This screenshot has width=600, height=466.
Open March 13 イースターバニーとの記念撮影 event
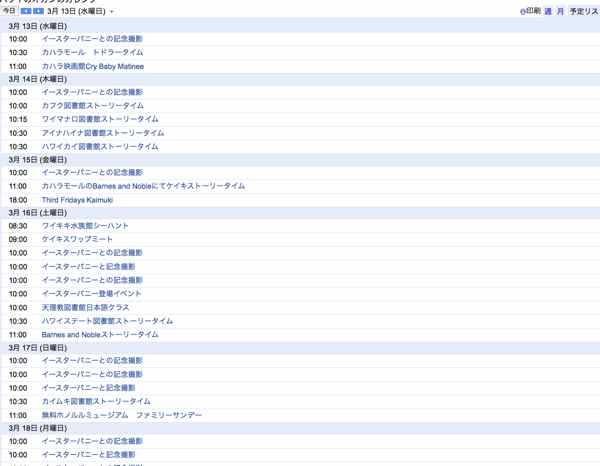92,39
